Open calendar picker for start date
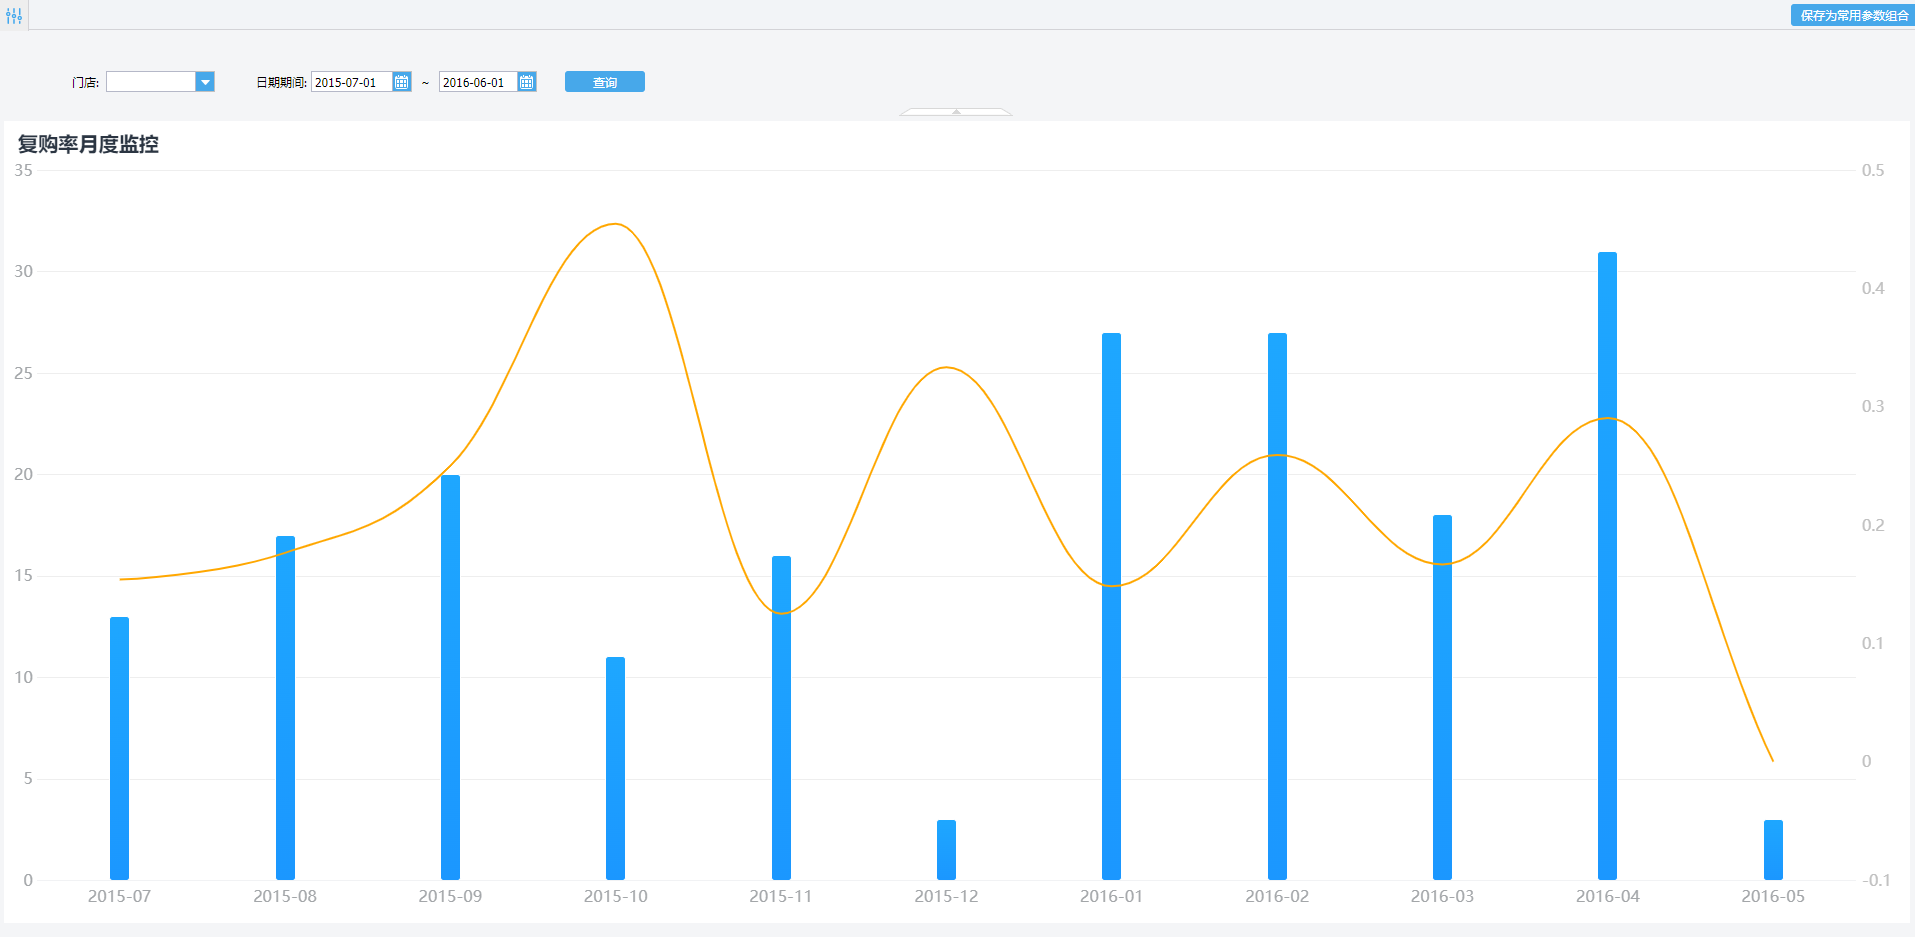Viewport: 1915px width, 937px height. tap(401, 82)
